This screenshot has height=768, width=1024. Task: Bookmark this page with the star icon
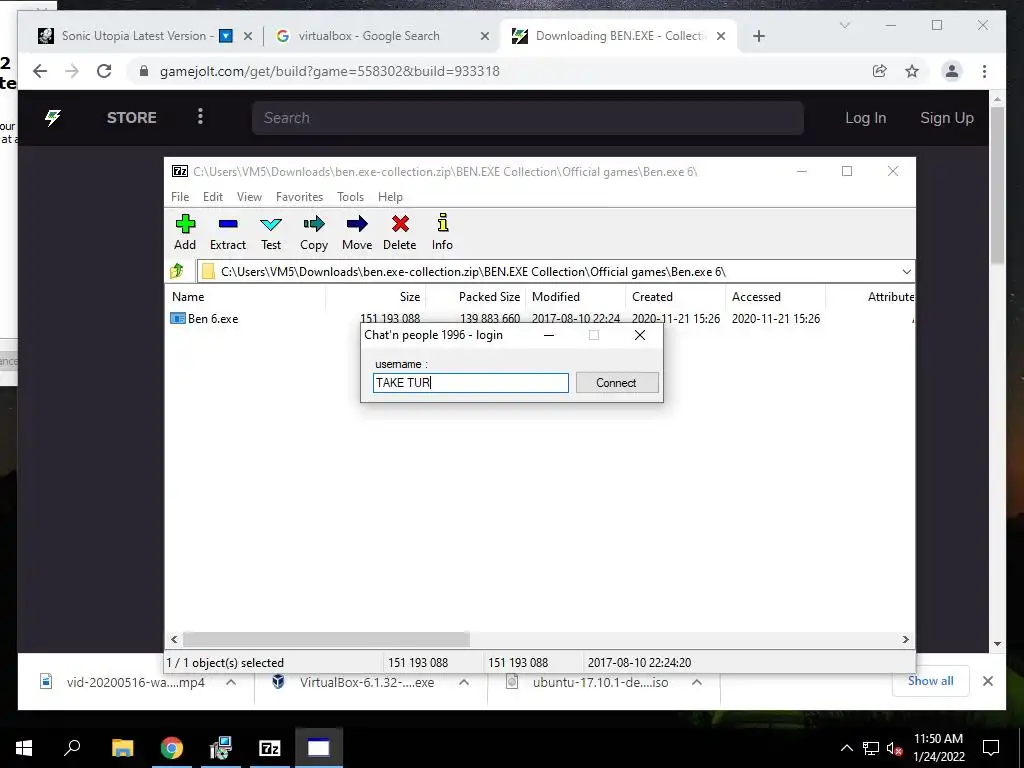[x=912, y=71]
